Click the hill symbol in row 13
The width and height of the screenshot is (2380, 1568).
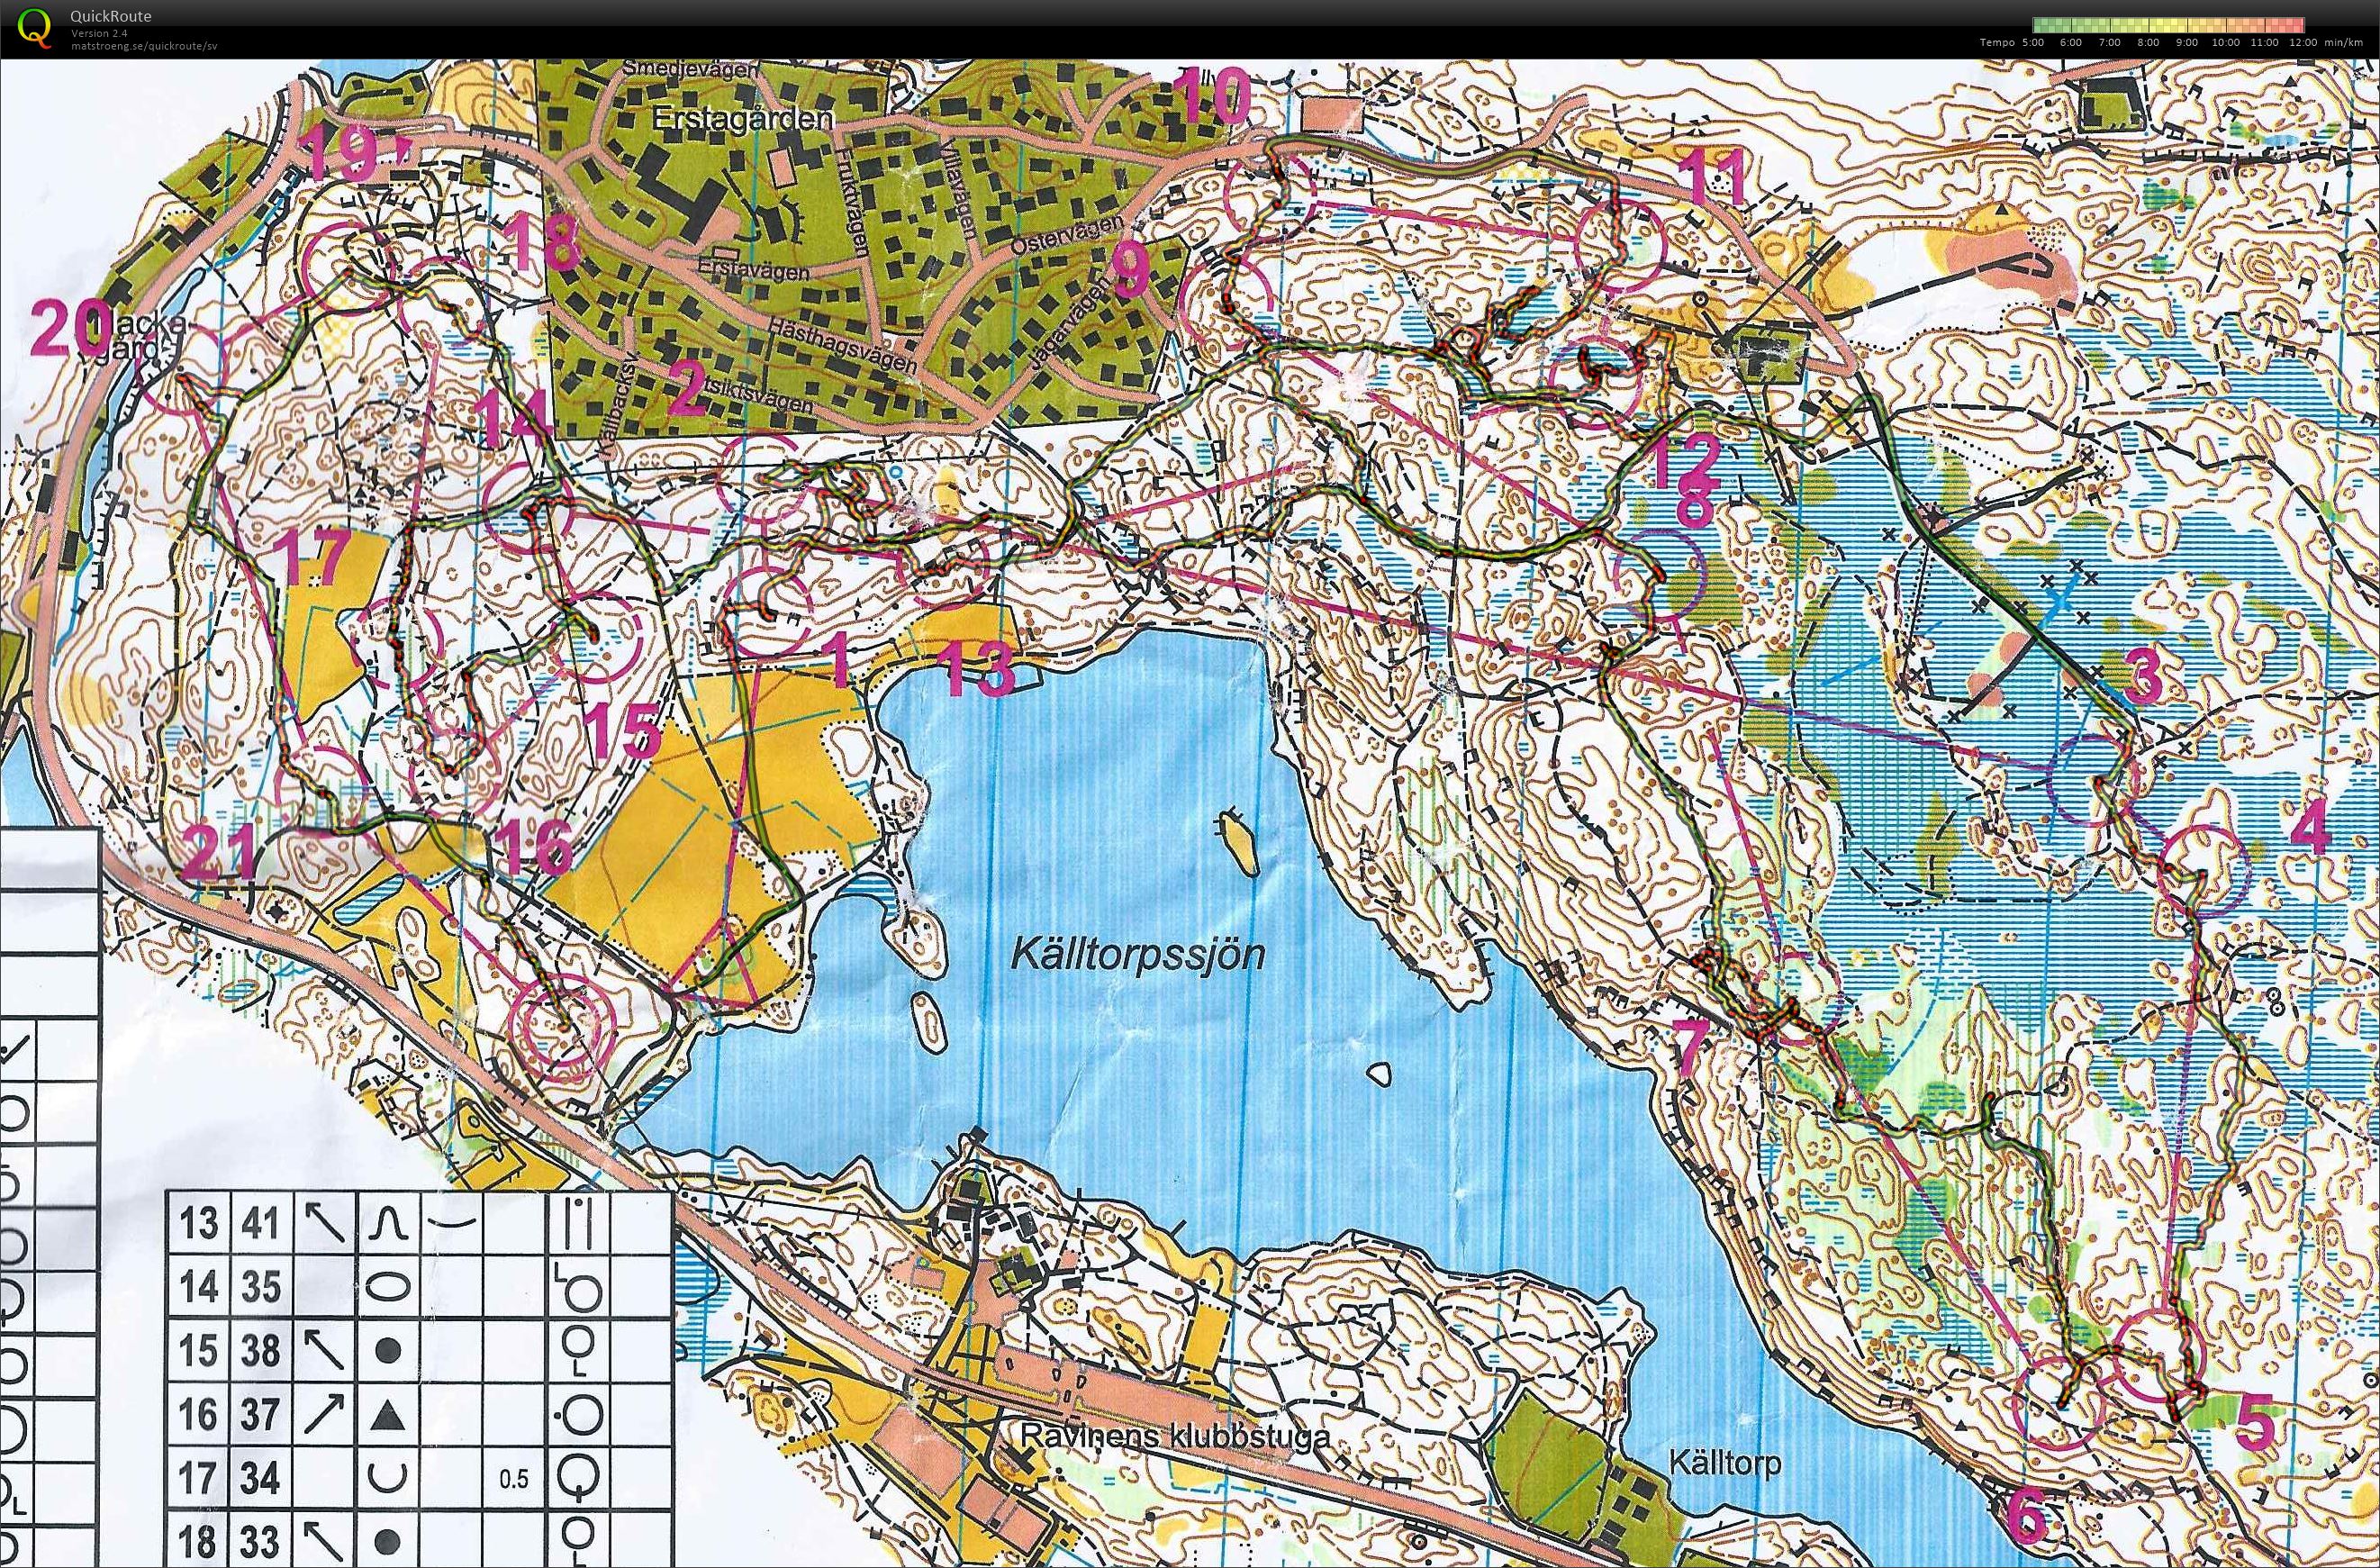click(x=387, y=1222)
